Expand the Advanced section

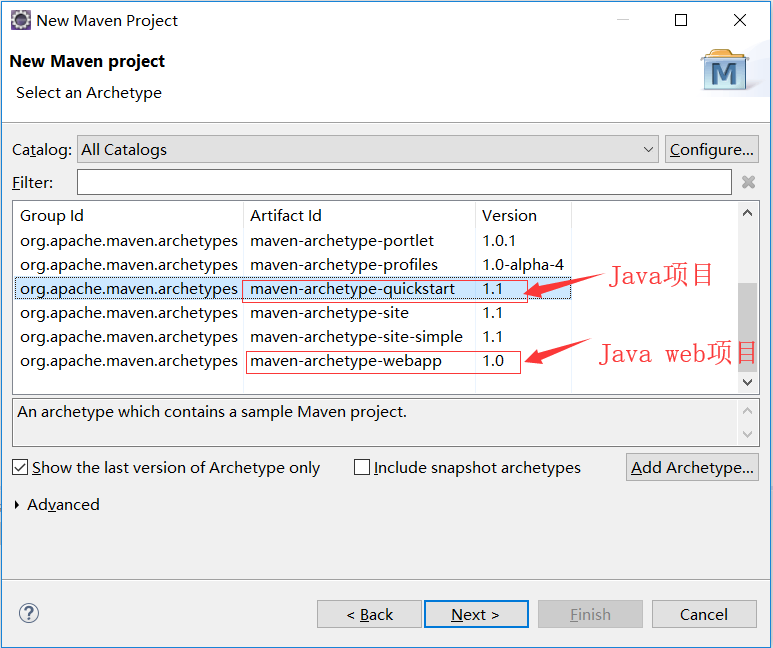(17, 504)
